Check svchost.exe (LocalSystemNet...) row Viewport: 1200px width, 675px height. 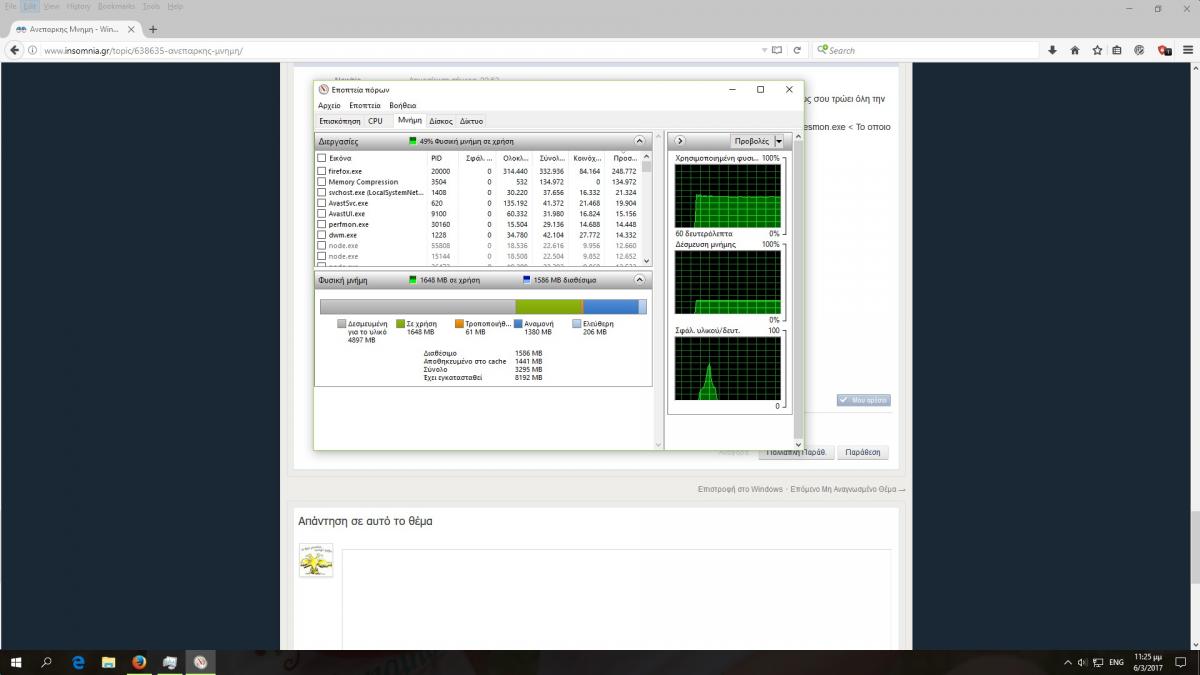(322, 192)
